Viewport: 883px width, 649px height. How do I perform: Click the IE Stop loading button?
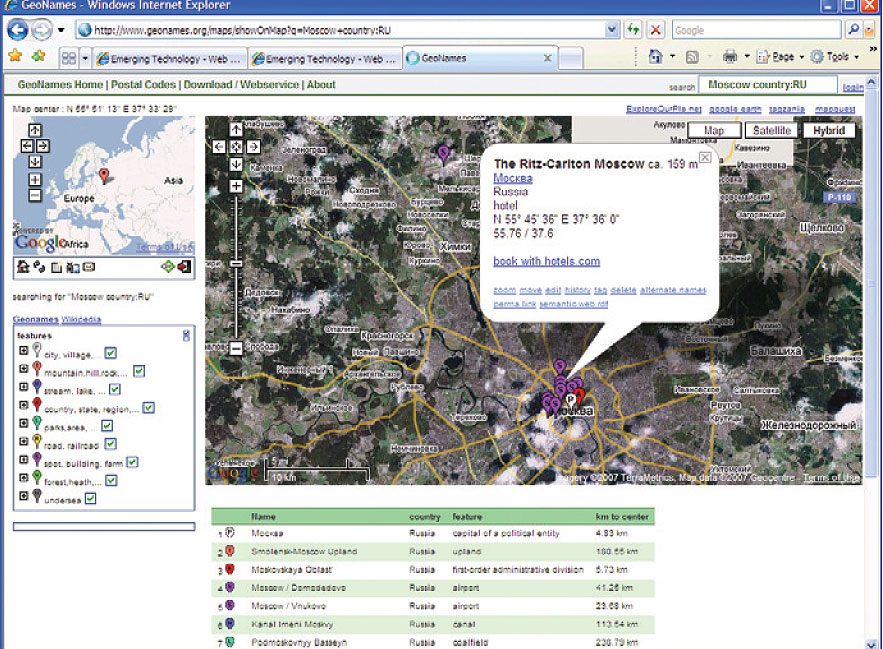click(x=655, y=30)
